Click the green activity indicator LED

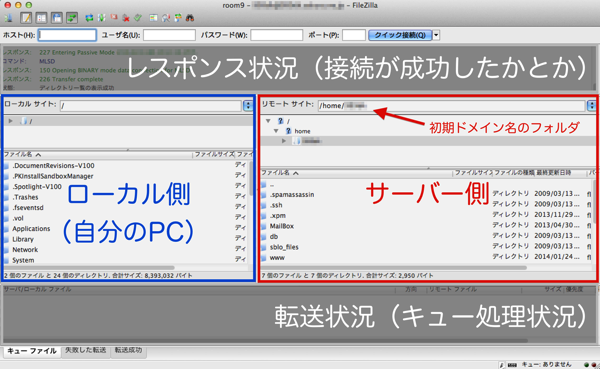pos(587,365)
